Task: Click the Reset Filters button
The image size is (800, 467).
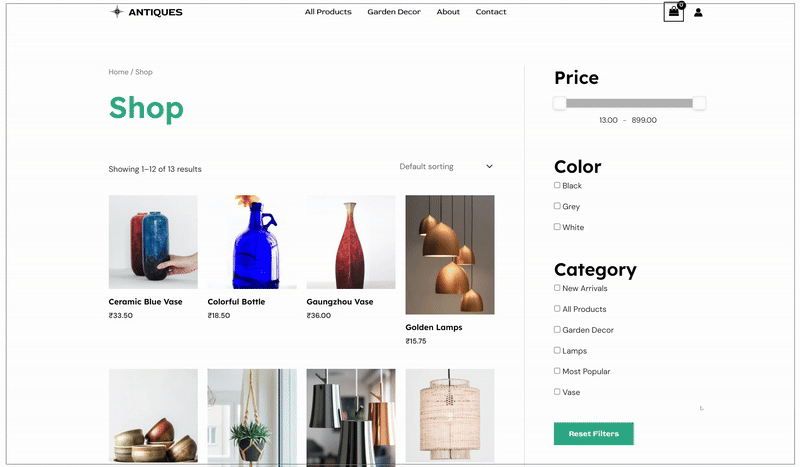Action: click(594, 433)
